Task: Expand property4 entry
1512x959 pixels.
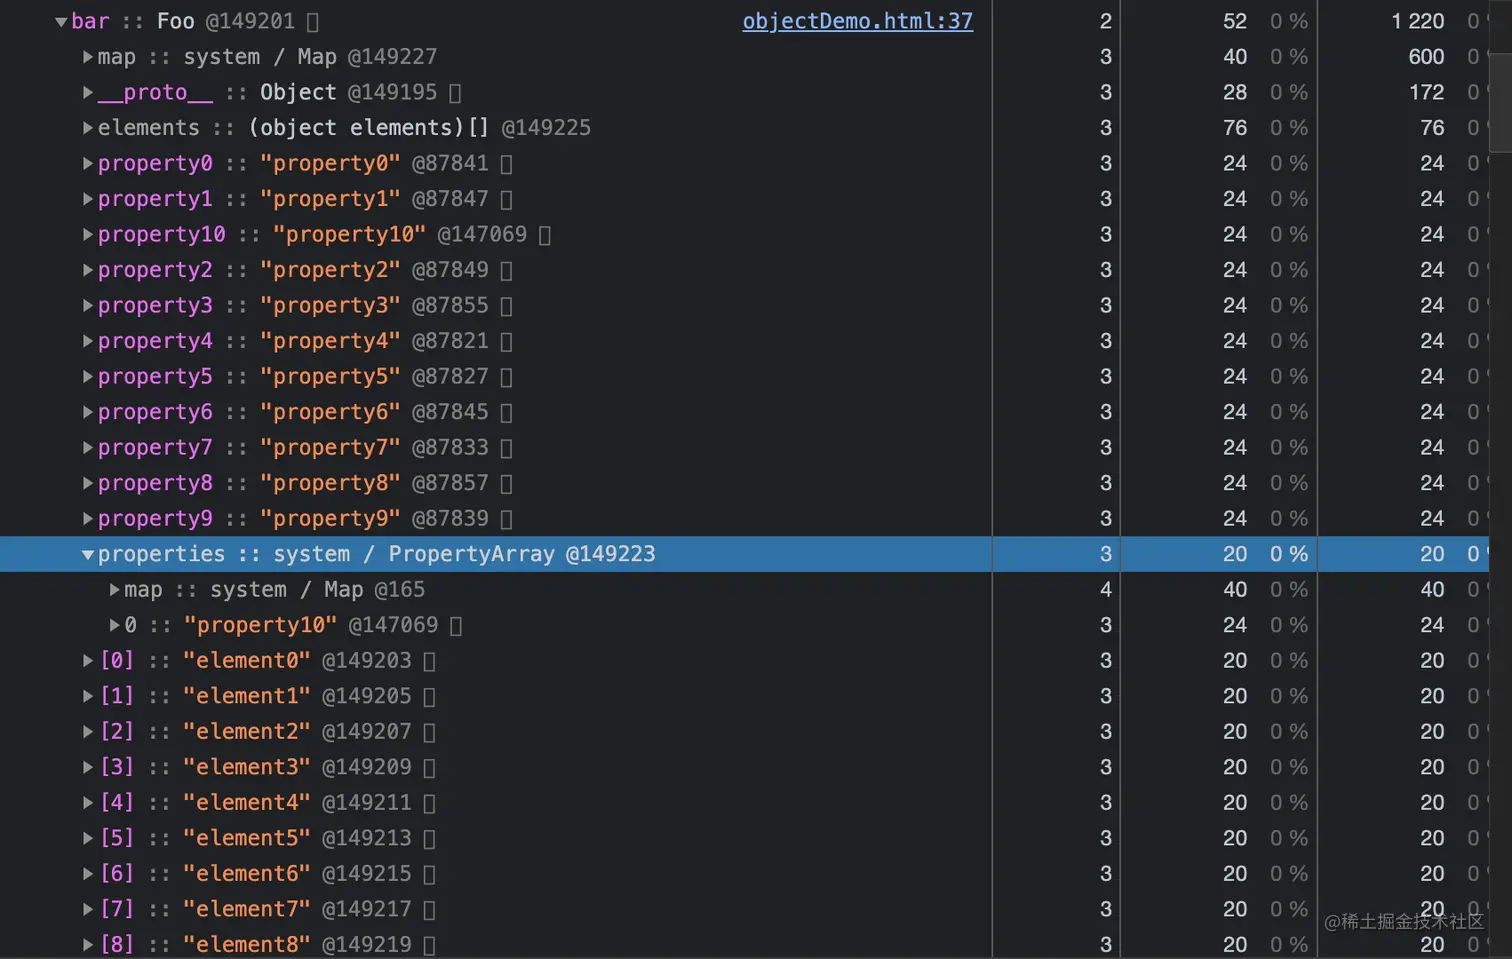Action: coord(88,341)
